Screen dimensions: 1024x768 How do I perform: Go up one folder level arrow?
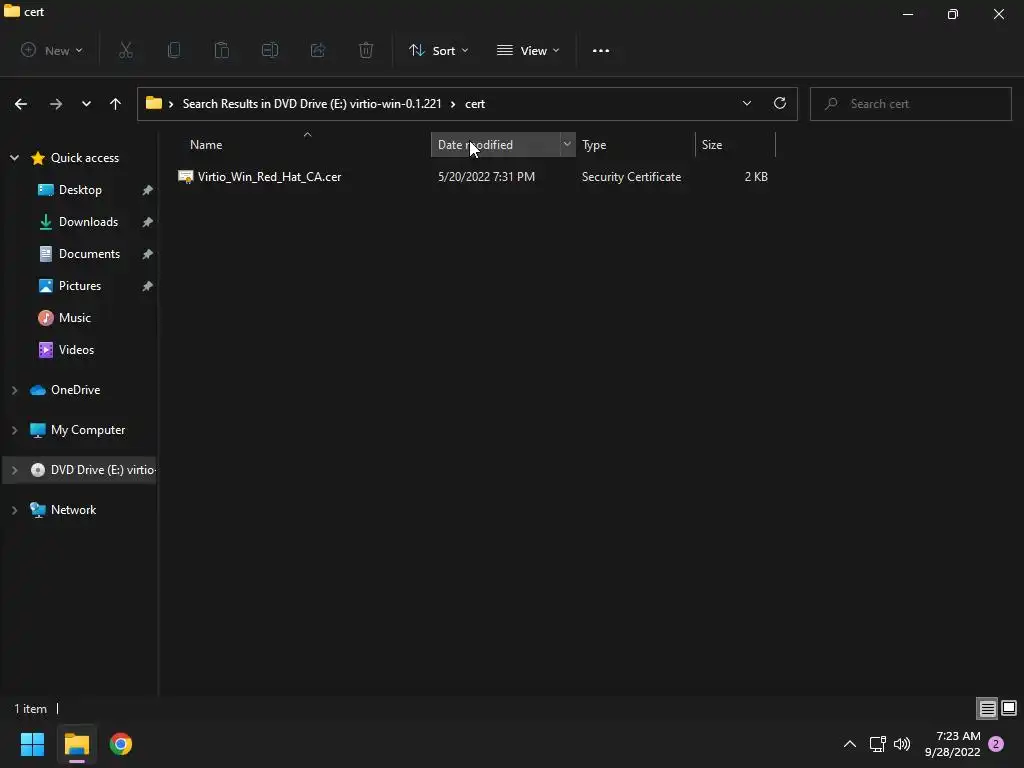(116, 104)
